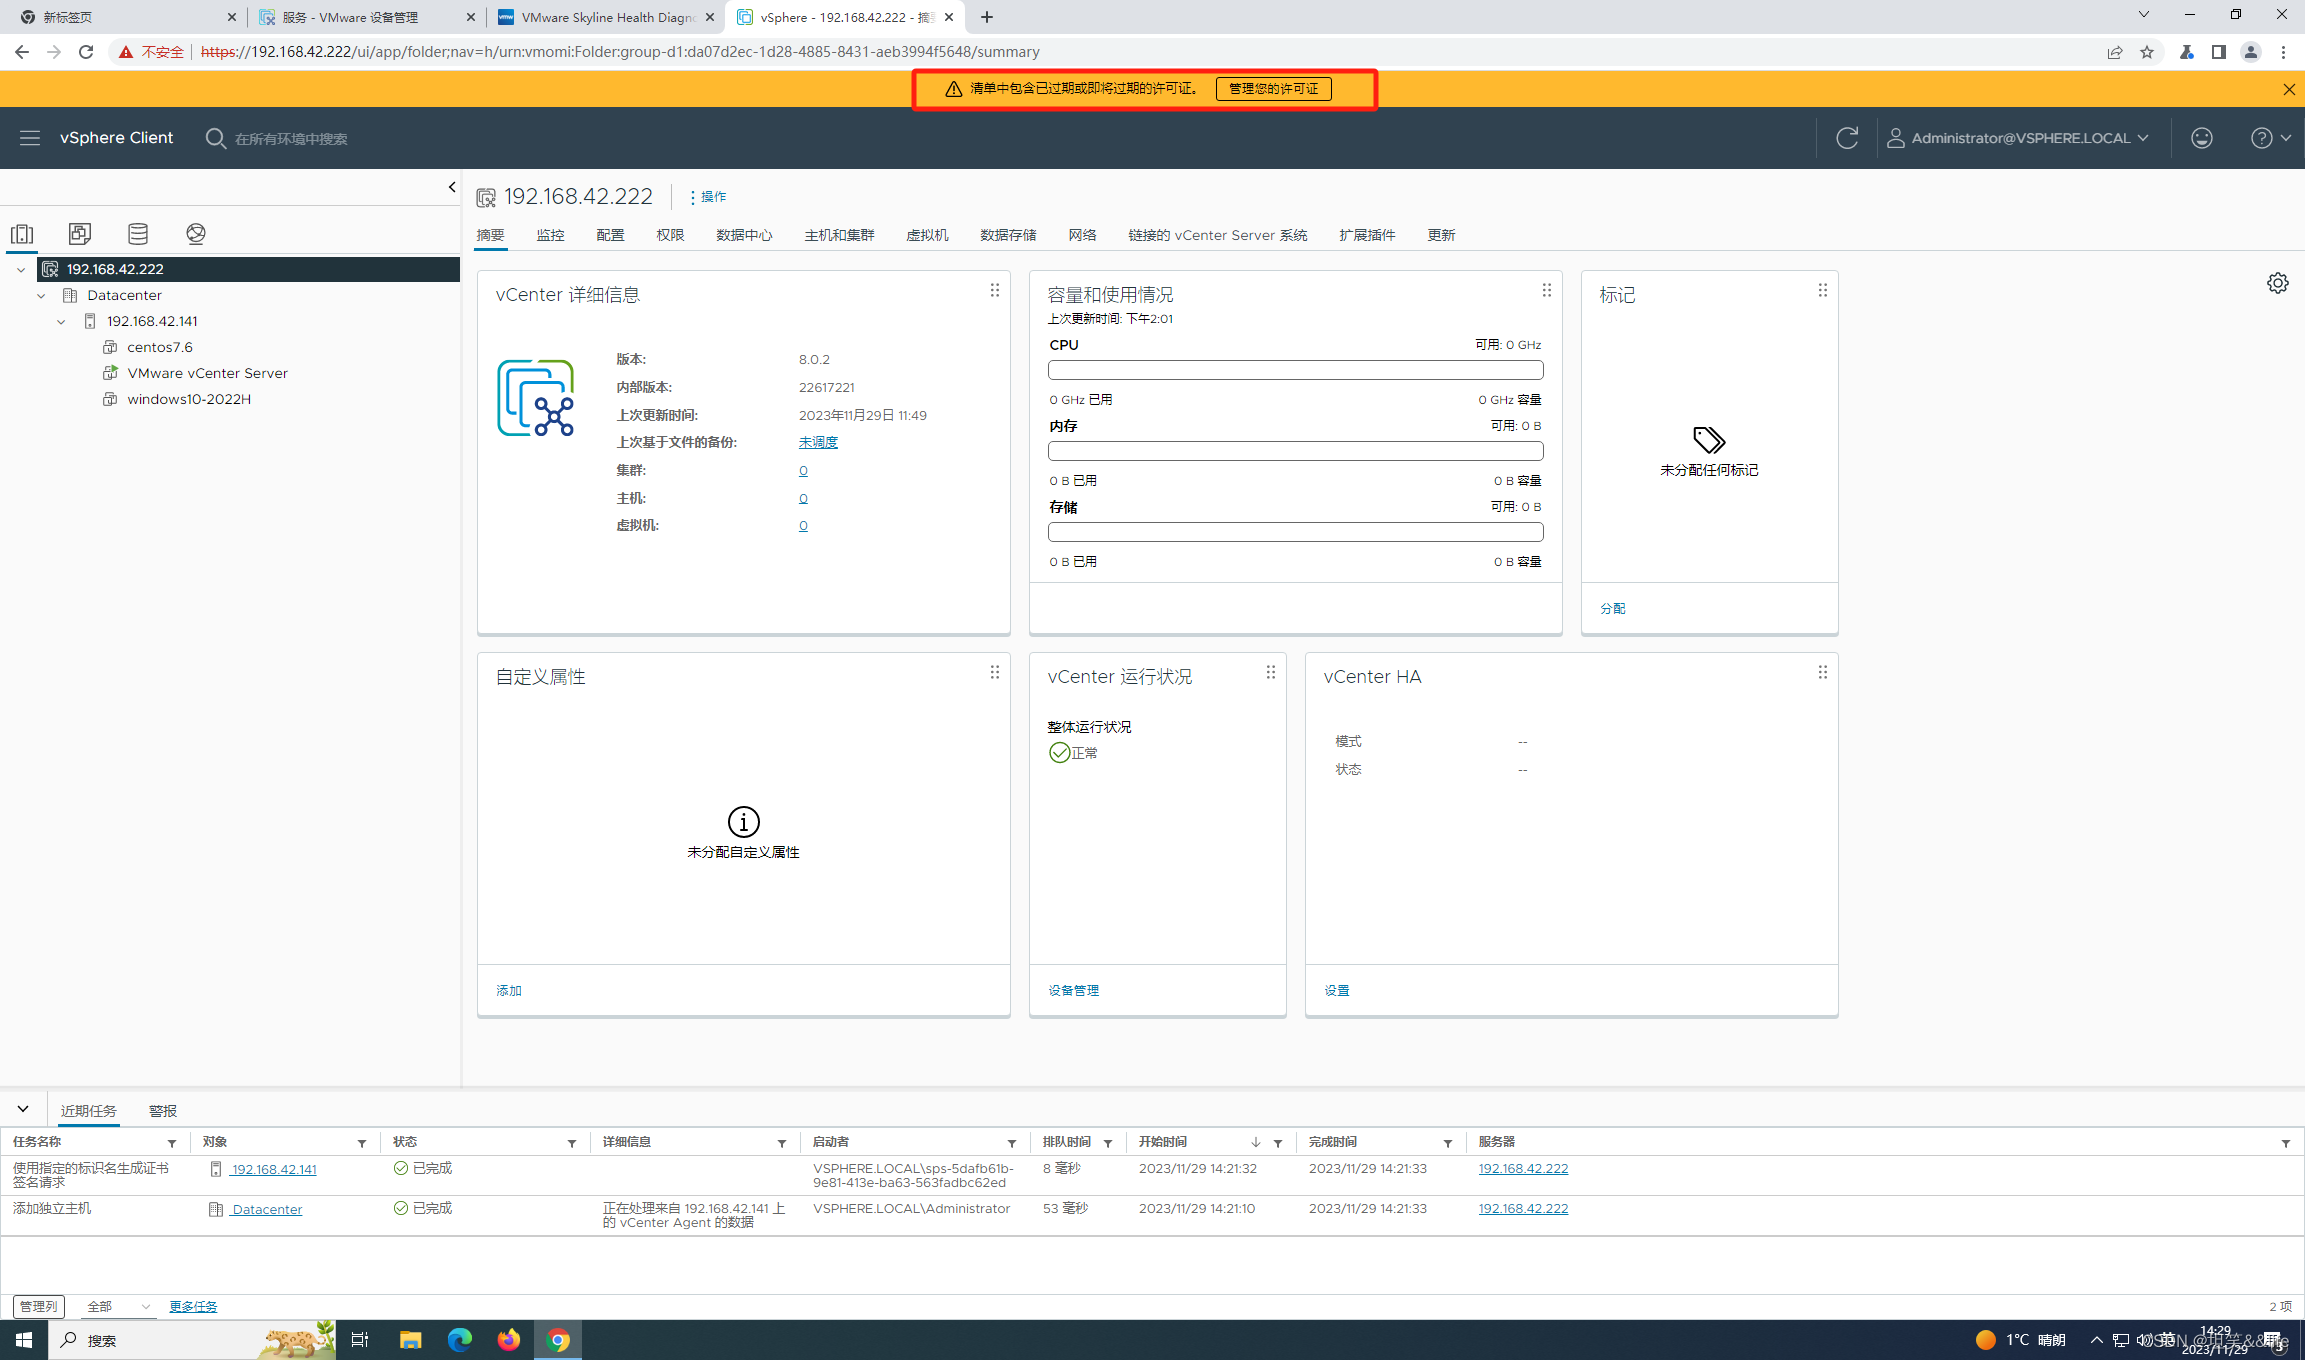Collapse the Datacenter tree node
Viewport: 2305px width, 1360px height.
pos(41,295)
